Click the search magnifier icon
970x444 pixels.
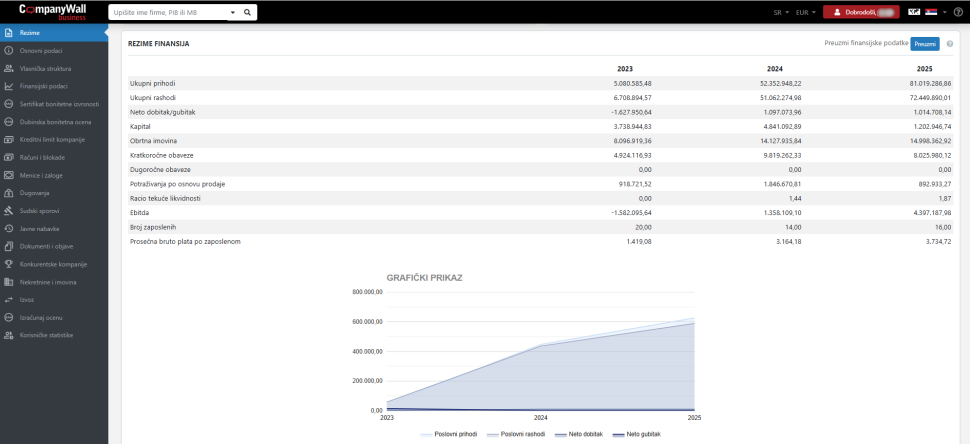(x=247, y=13)
